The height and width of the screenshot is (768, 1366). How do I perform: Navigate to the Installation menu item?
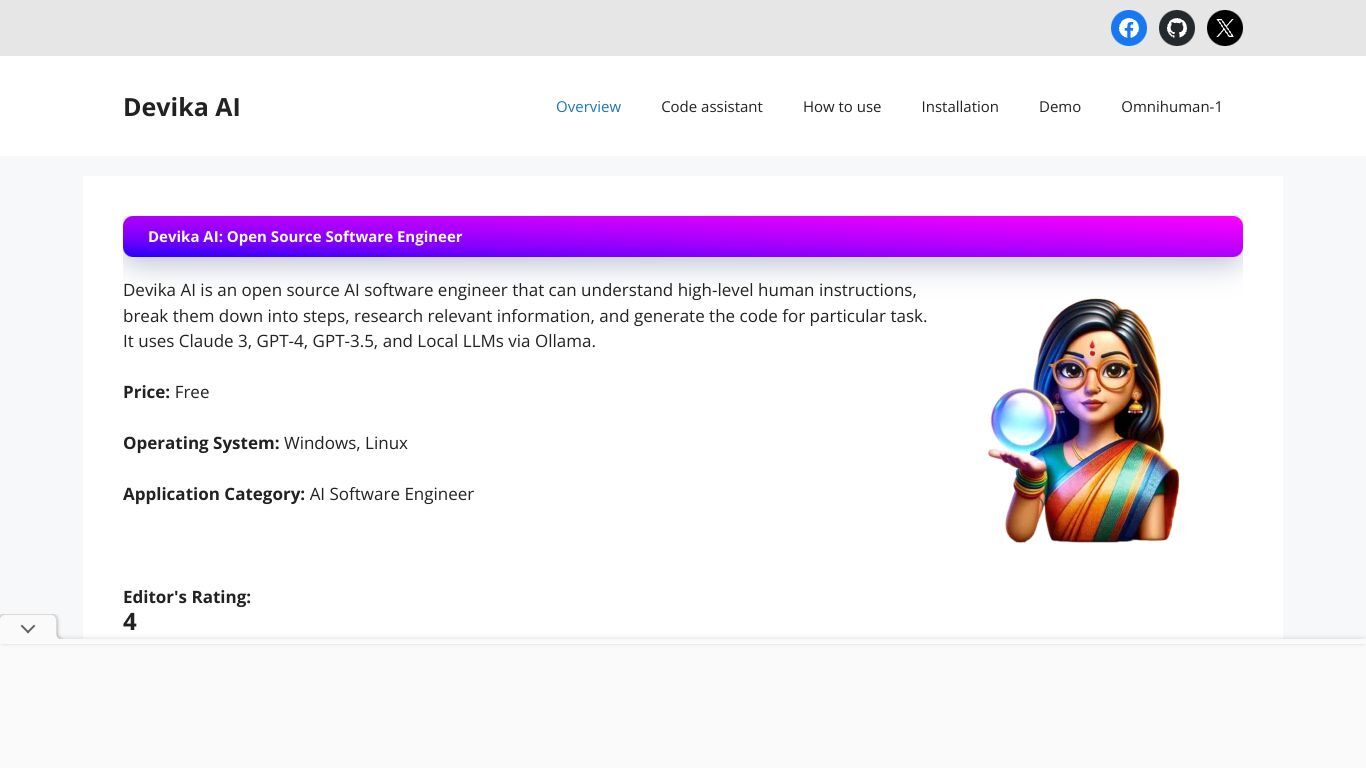click(x=960, y=107)
